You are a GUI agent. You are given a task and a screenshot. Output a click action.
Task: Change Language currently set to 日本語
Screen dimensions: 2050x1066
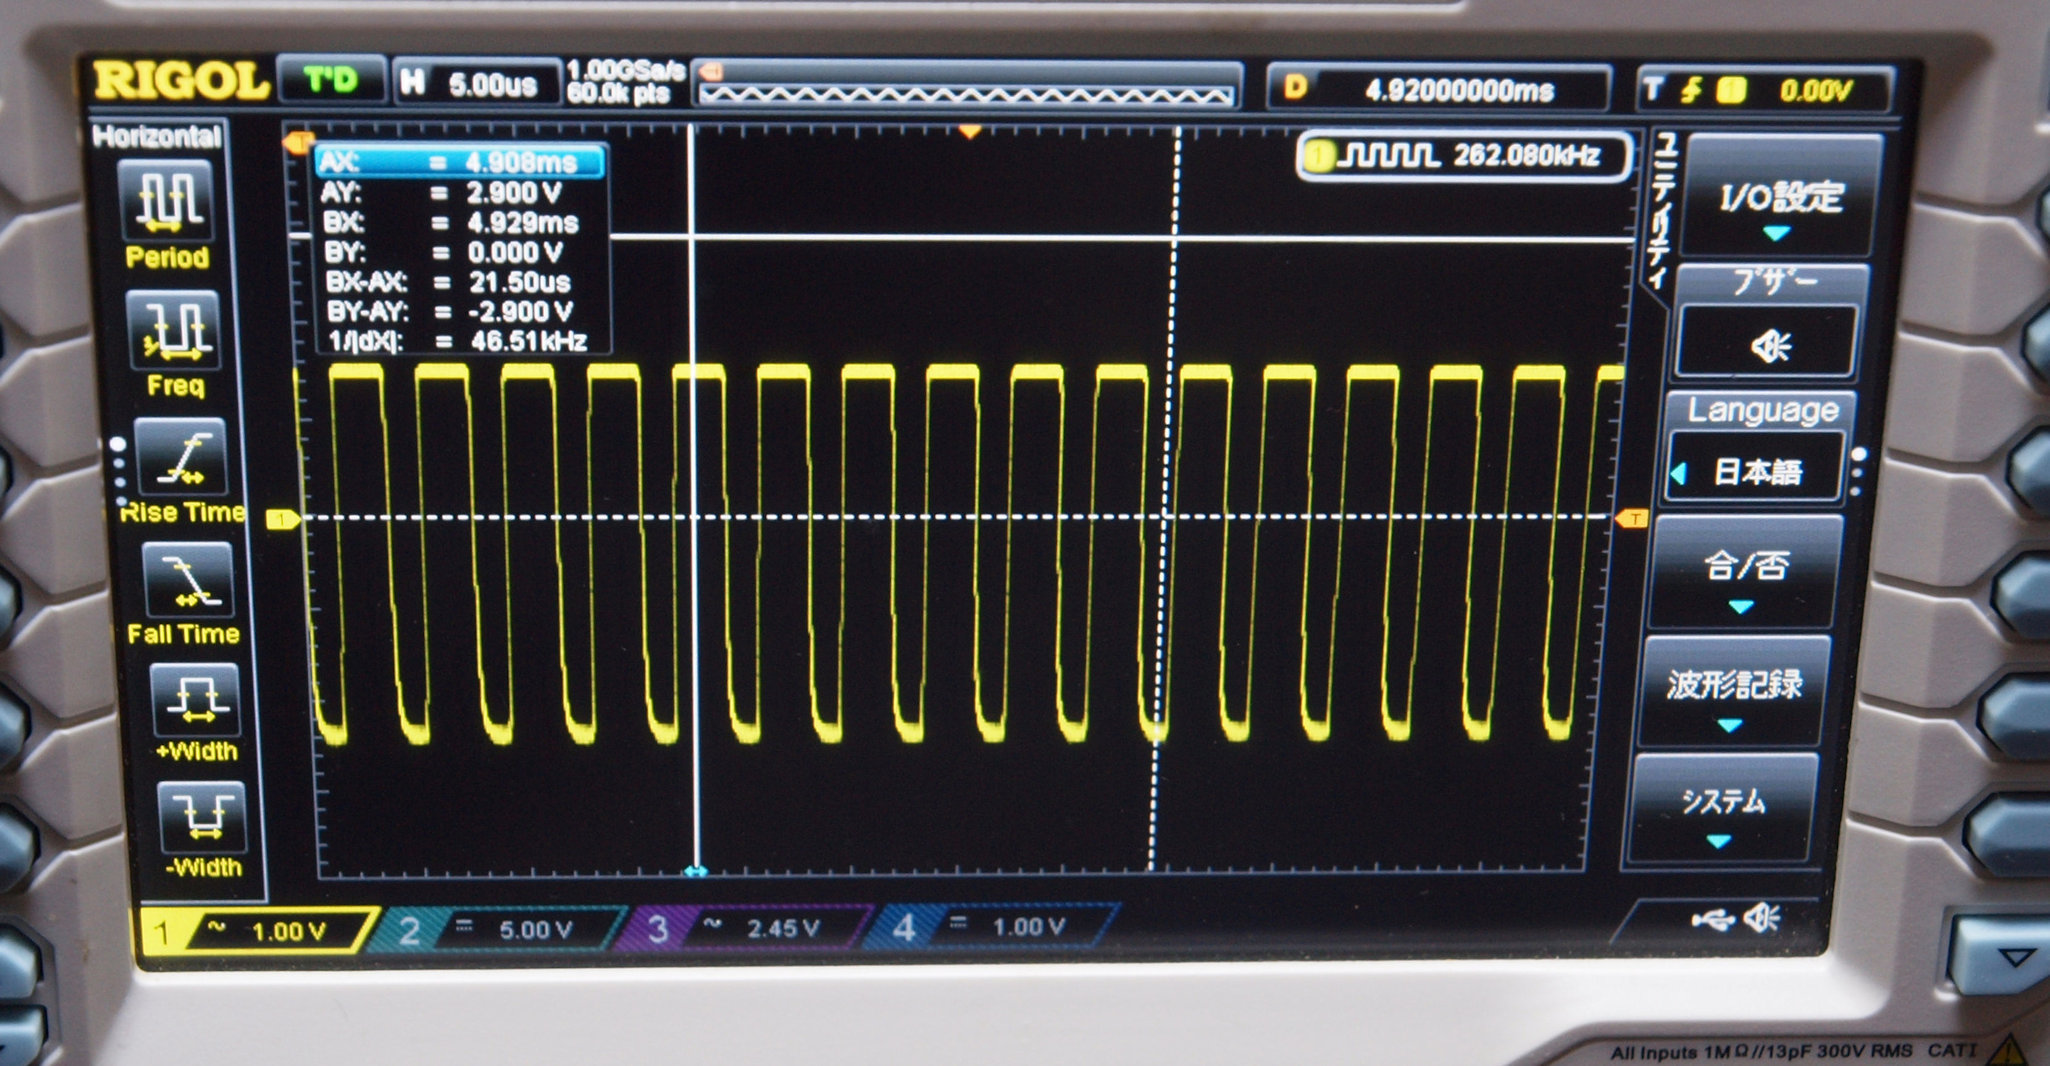[1757, 470]
